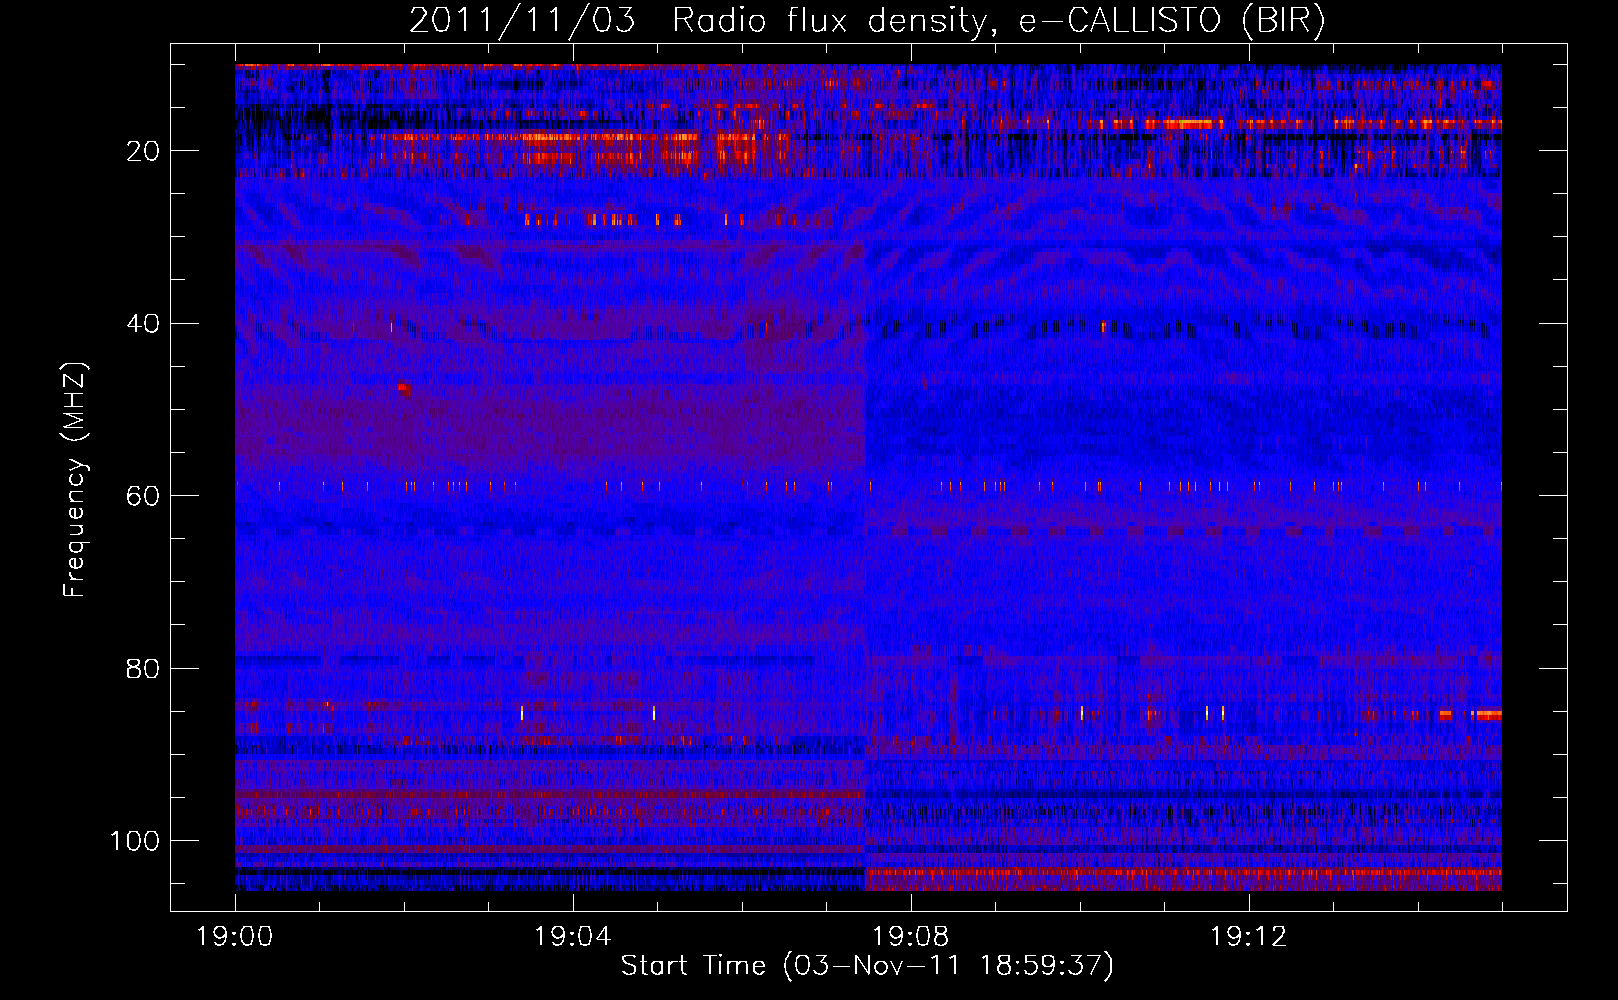Viewport: 1618px width, 1000px height.
Task: Click the '20' frequency tick label
Action: (144, 151)
